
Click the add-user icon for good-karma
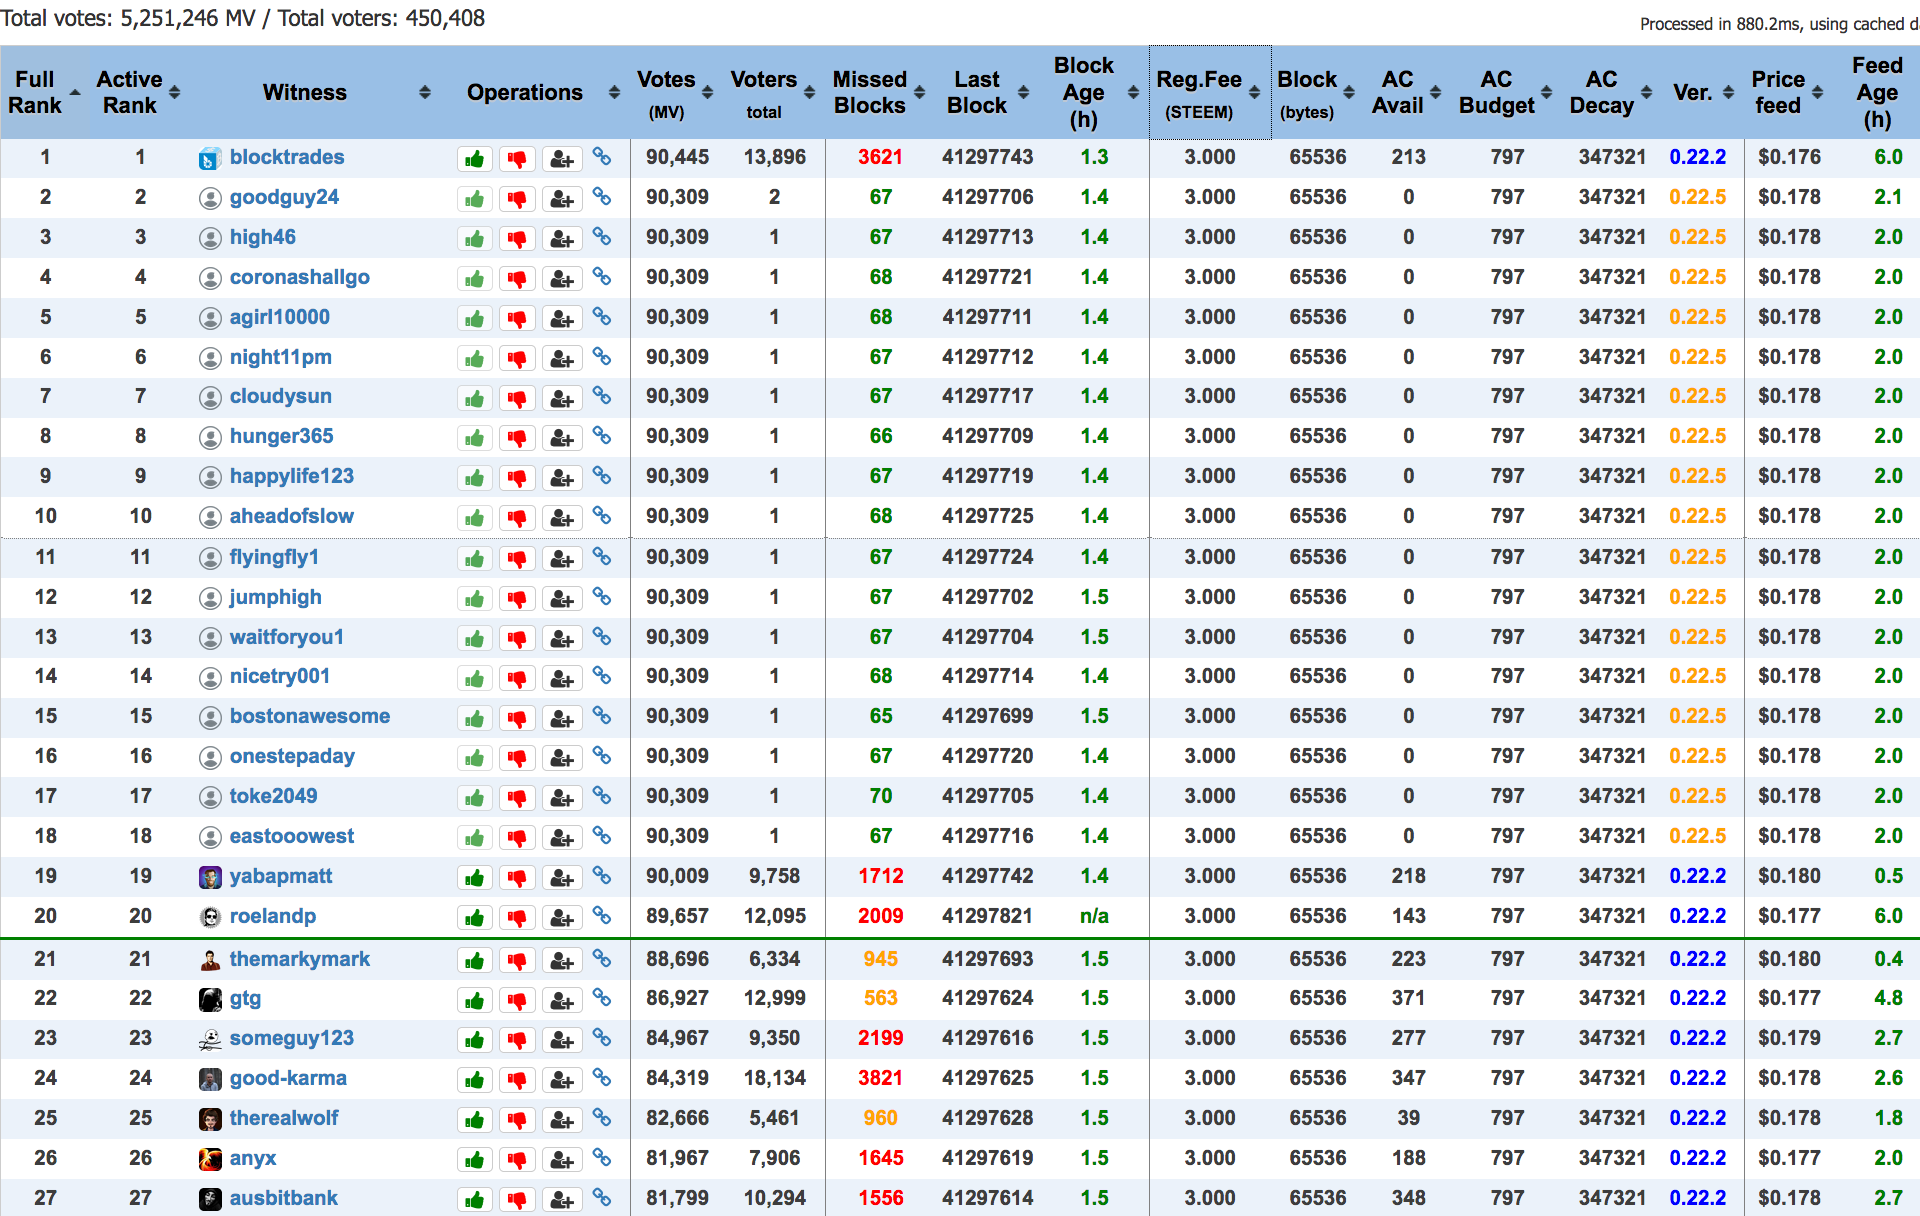pos(562,1080)
